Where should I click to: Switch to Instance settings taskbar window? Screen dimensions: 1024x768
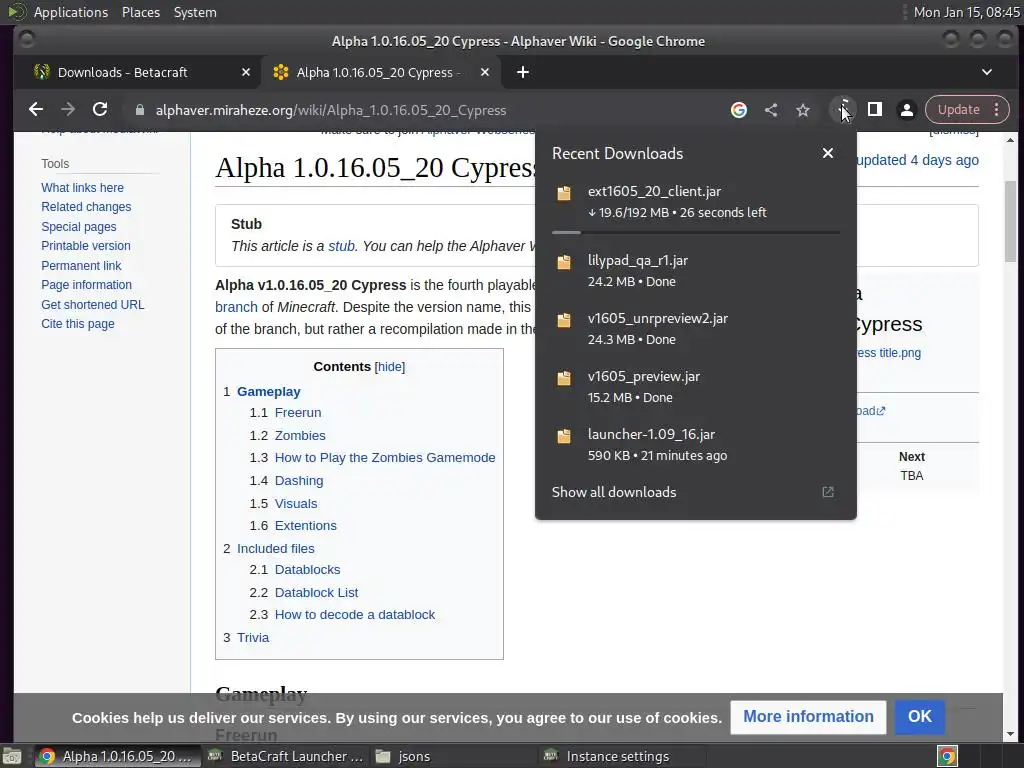[x=623, y=756]
